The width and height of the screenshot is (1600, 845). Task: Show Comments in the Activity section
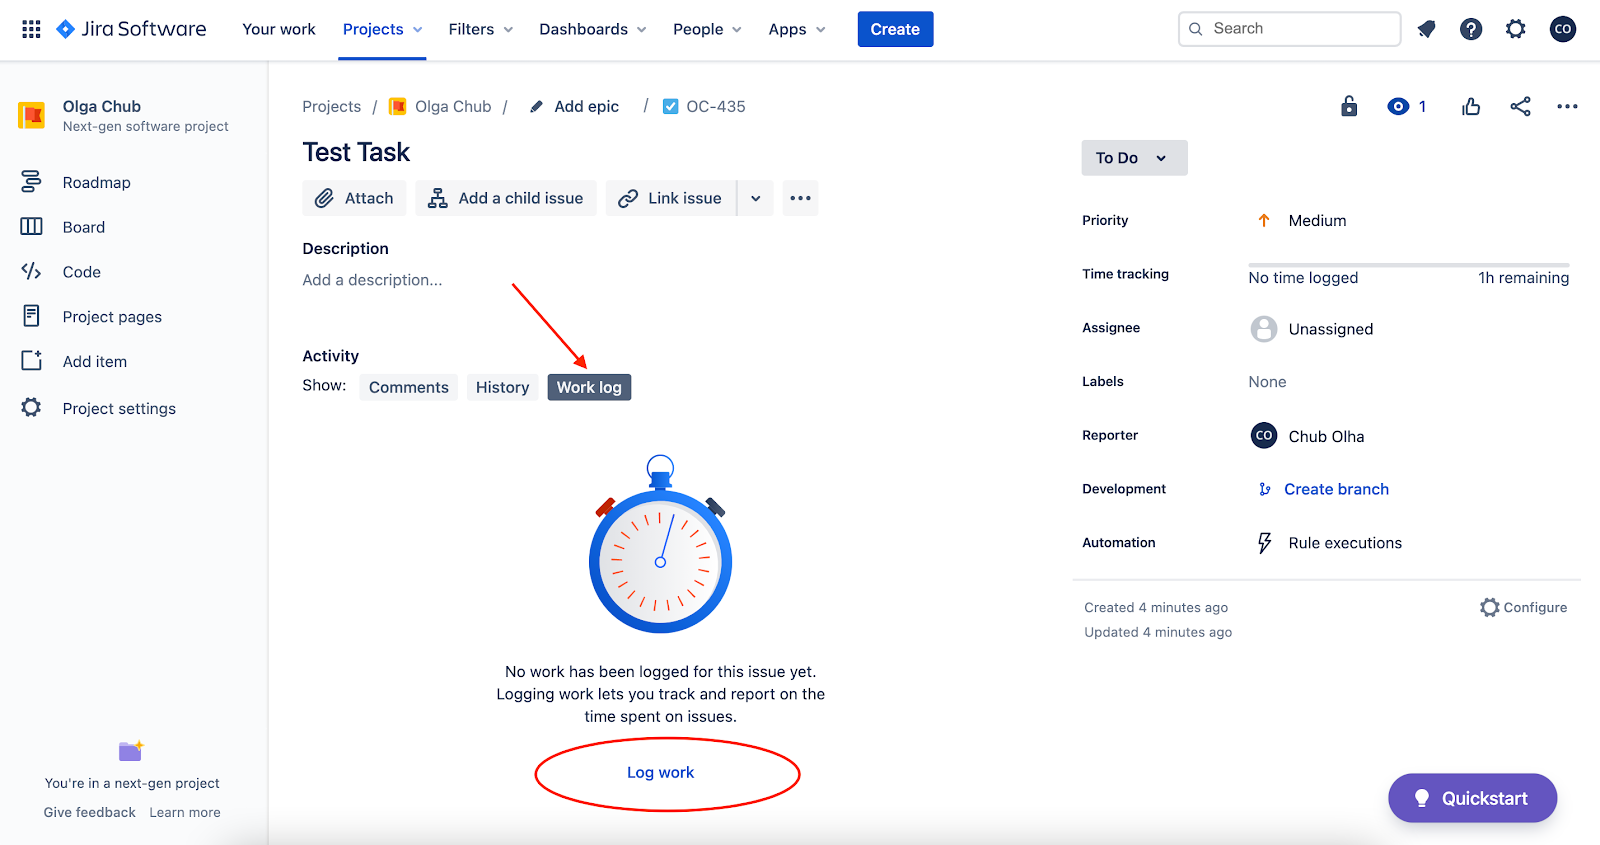click(408, 387)
